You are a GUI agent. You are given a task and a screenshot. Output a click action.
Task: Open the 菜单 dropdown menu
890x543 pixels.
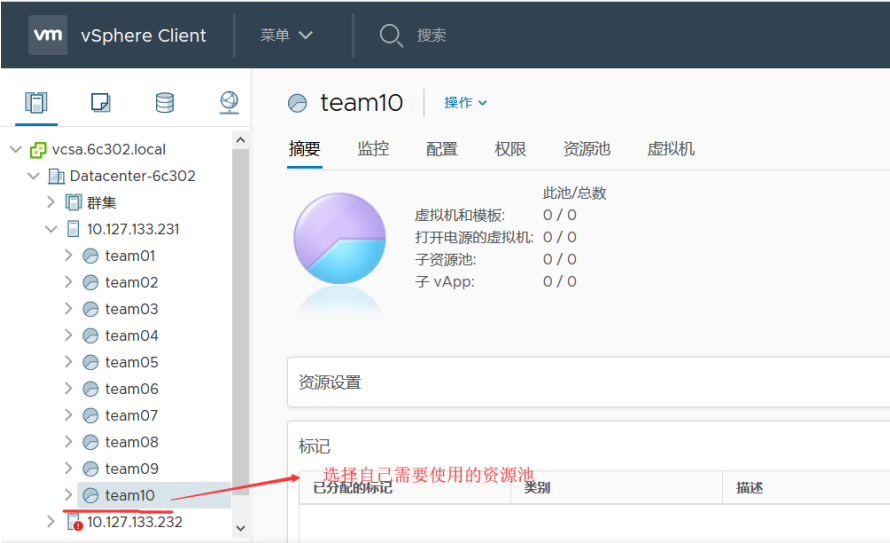[286, 35]
